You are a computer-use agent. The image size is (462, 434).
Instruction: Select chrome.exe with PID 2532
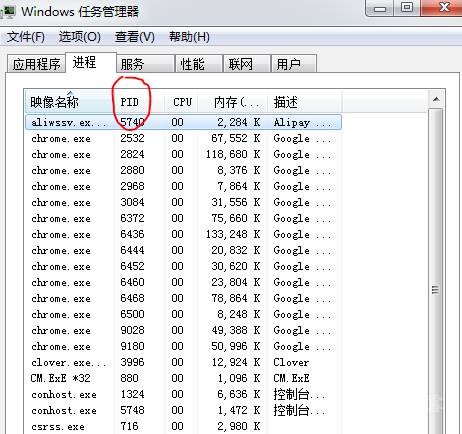point(183,138)
